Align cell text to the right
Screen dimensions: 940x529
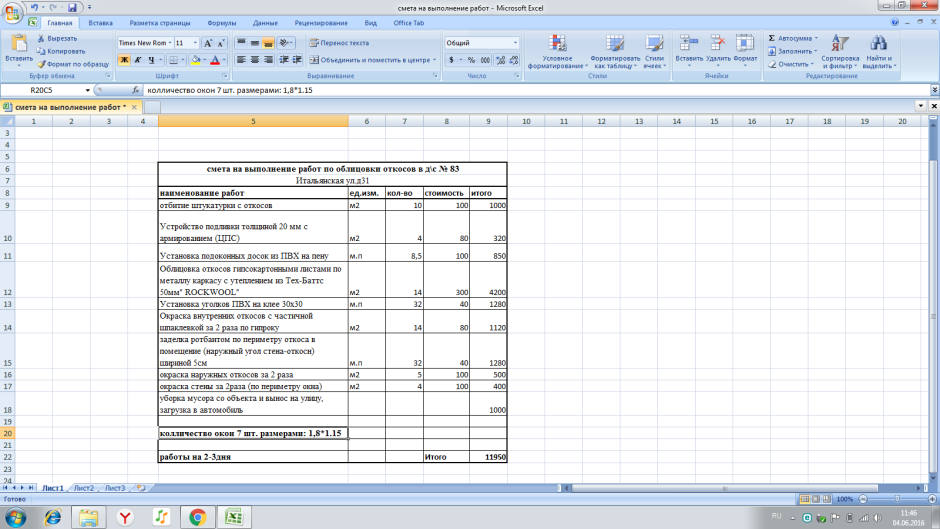(268, 60)
